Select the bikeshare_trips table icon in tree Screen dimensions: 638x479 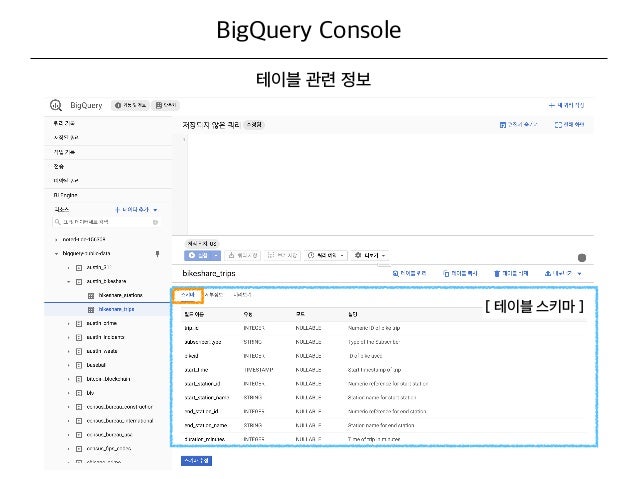[91, 310]
